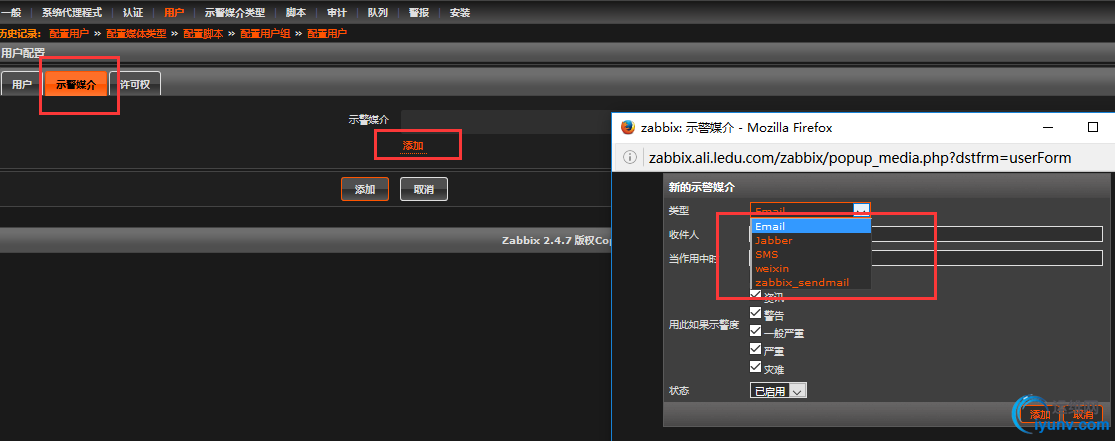Open the 警报 menu item

pyautogui.click(x=419, y=13)
